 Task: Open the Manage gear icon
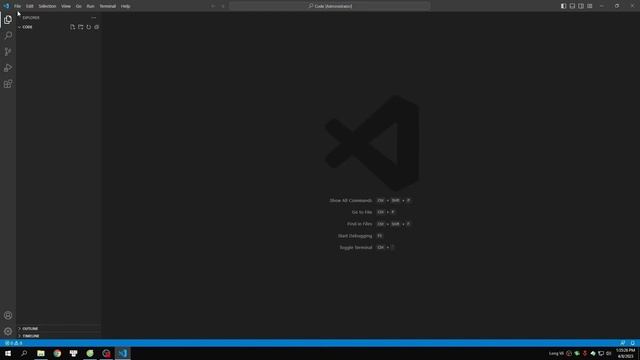tap(8, 331)
